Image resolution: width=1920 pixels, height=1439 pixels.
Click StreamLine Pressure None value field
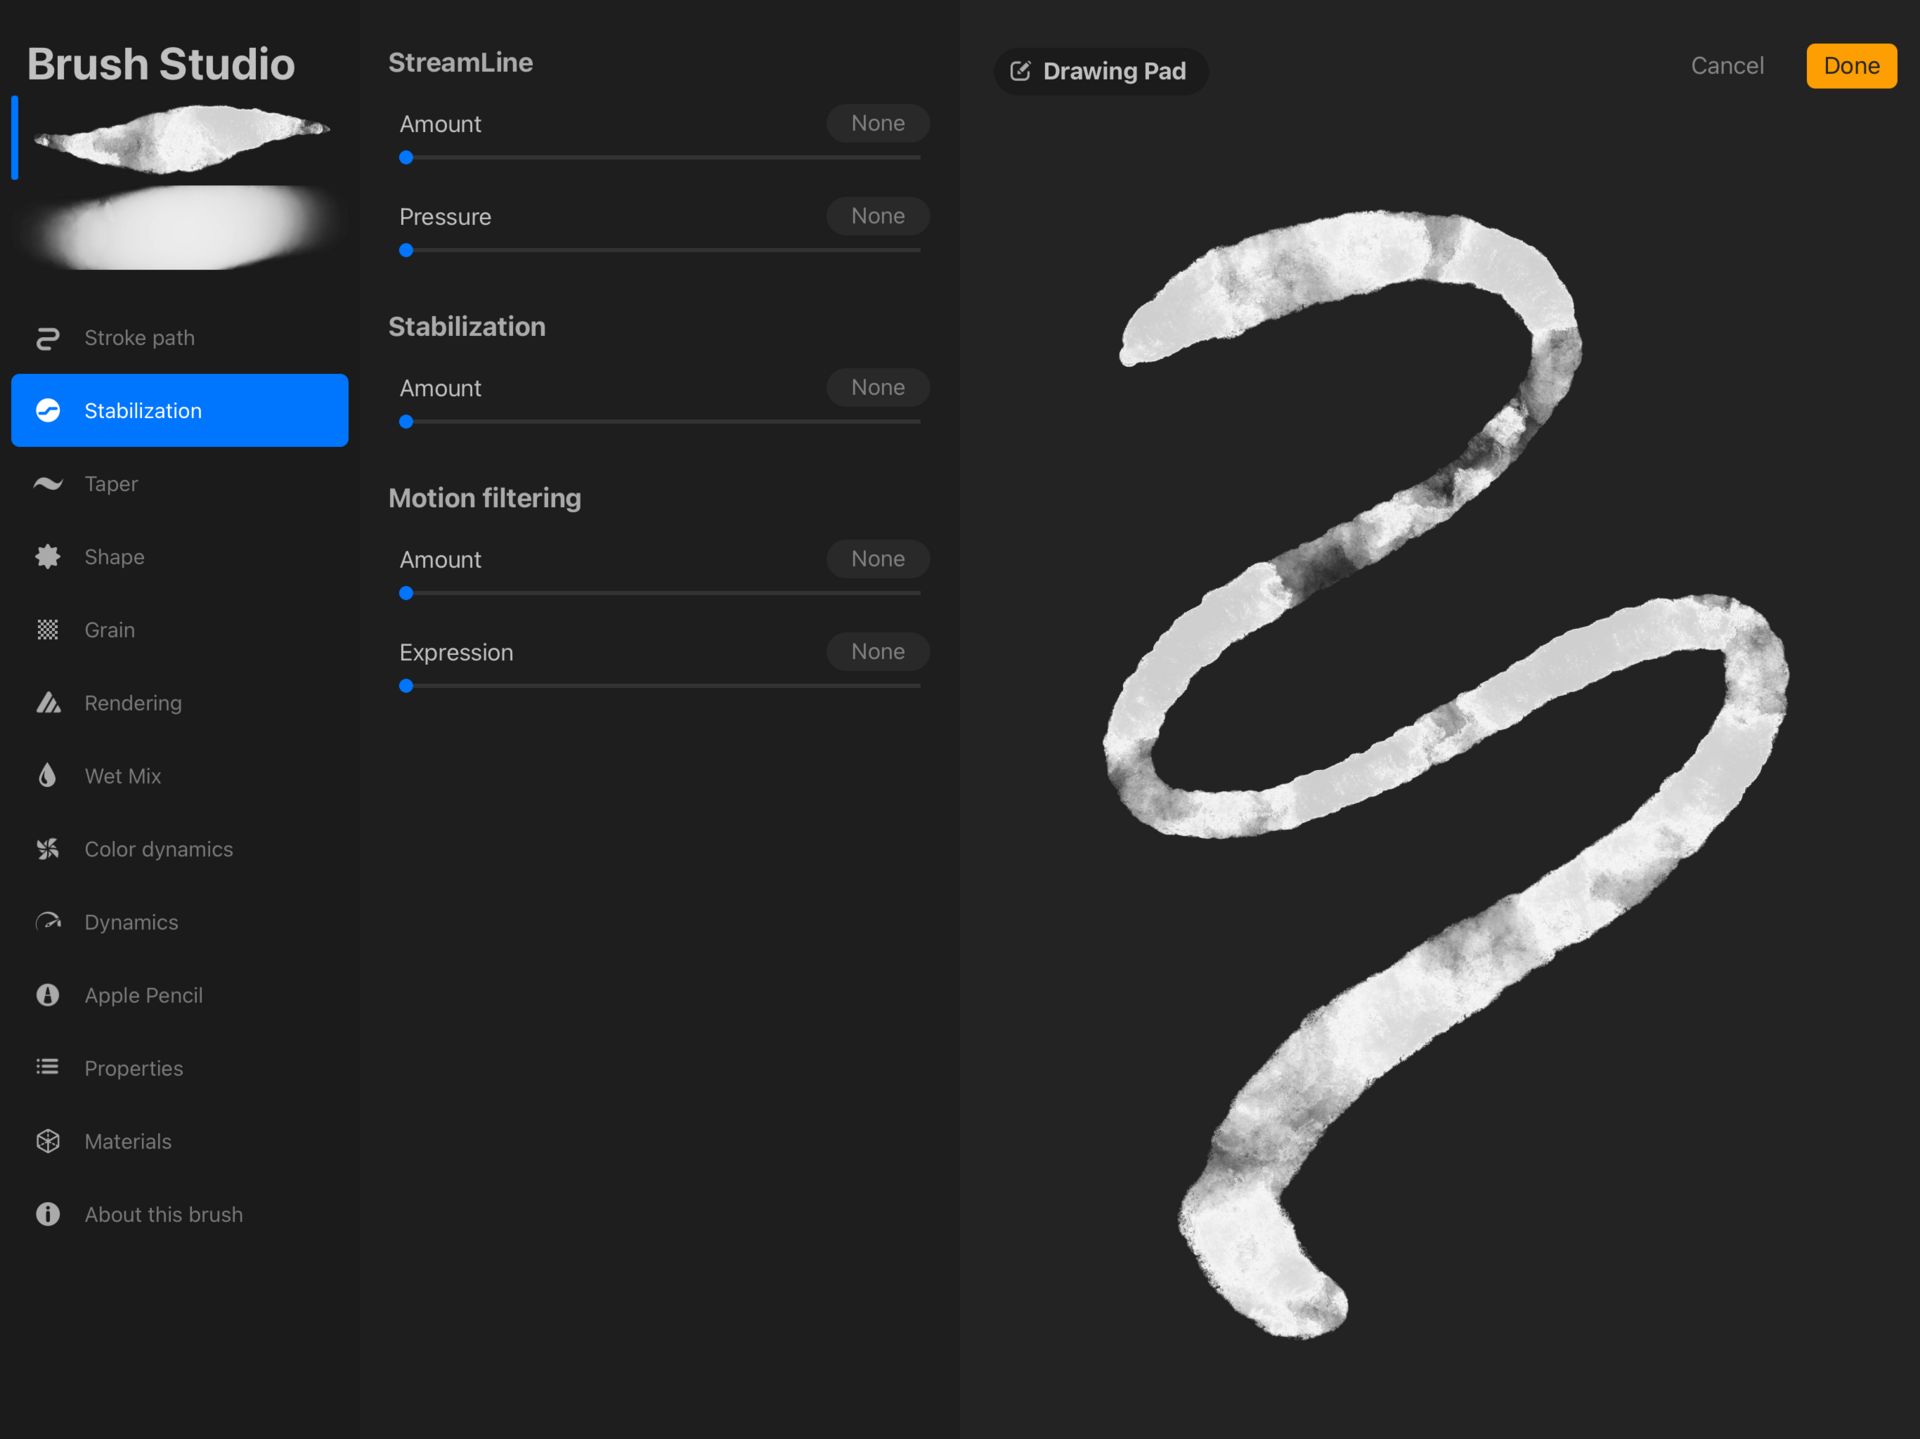(x=877, y=216)
